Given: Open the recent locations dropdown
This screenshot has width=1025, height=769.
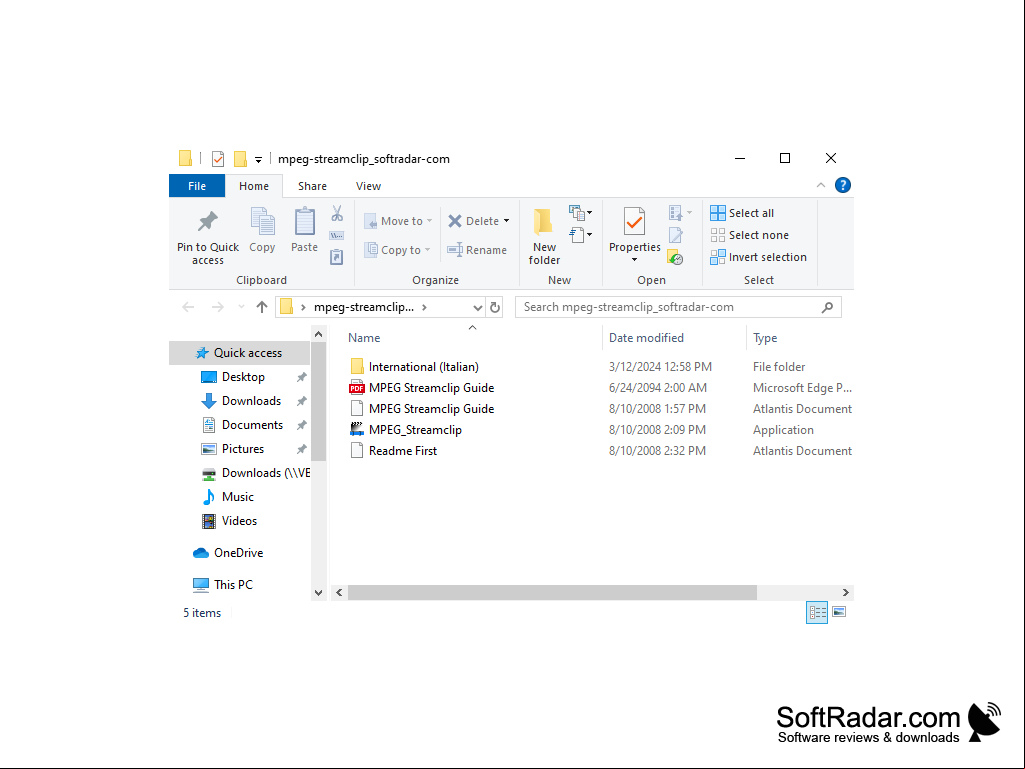Looking at the screenshot, I should (x=241, y=307).
